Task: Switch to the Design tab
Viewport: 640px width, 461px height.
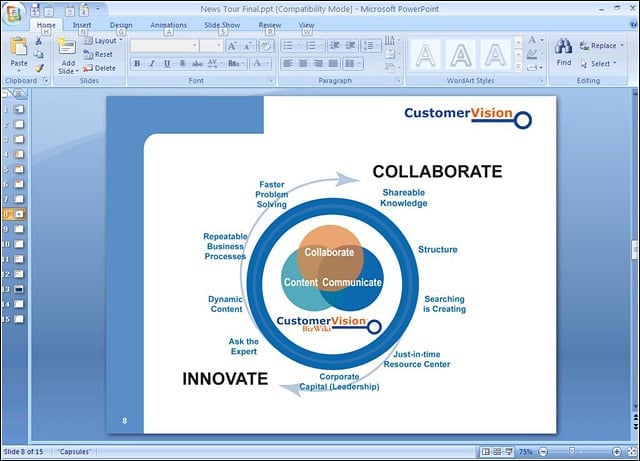Action: pyautogui.click(x=121, y=25)
